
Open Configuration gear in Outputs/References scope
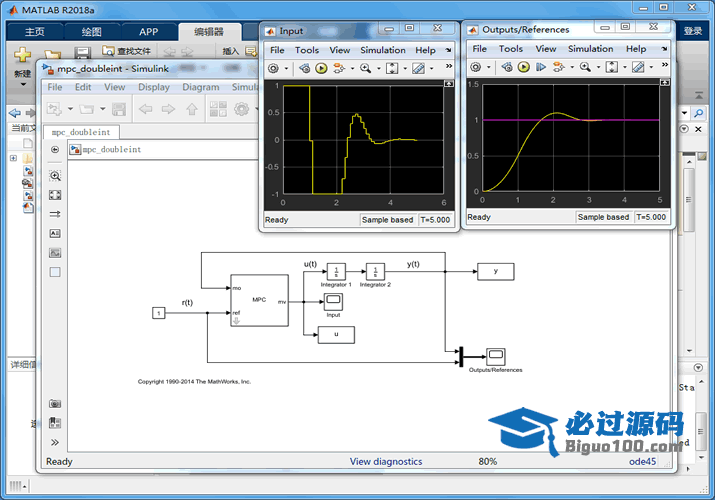pos(476,67)
